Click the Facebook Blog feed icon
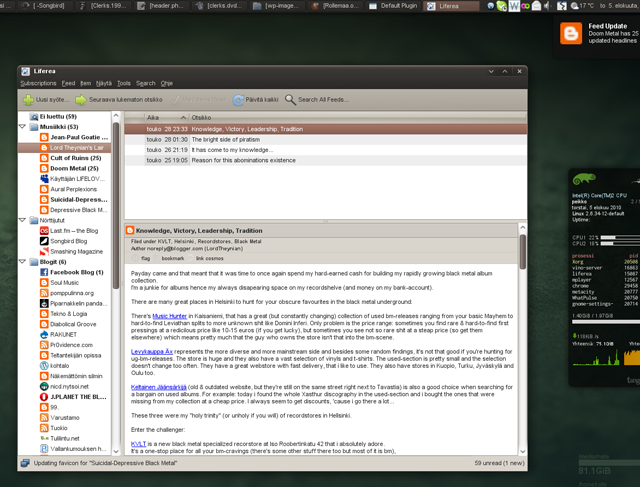The width and height of the screenshot is (640, 487). 44,272
